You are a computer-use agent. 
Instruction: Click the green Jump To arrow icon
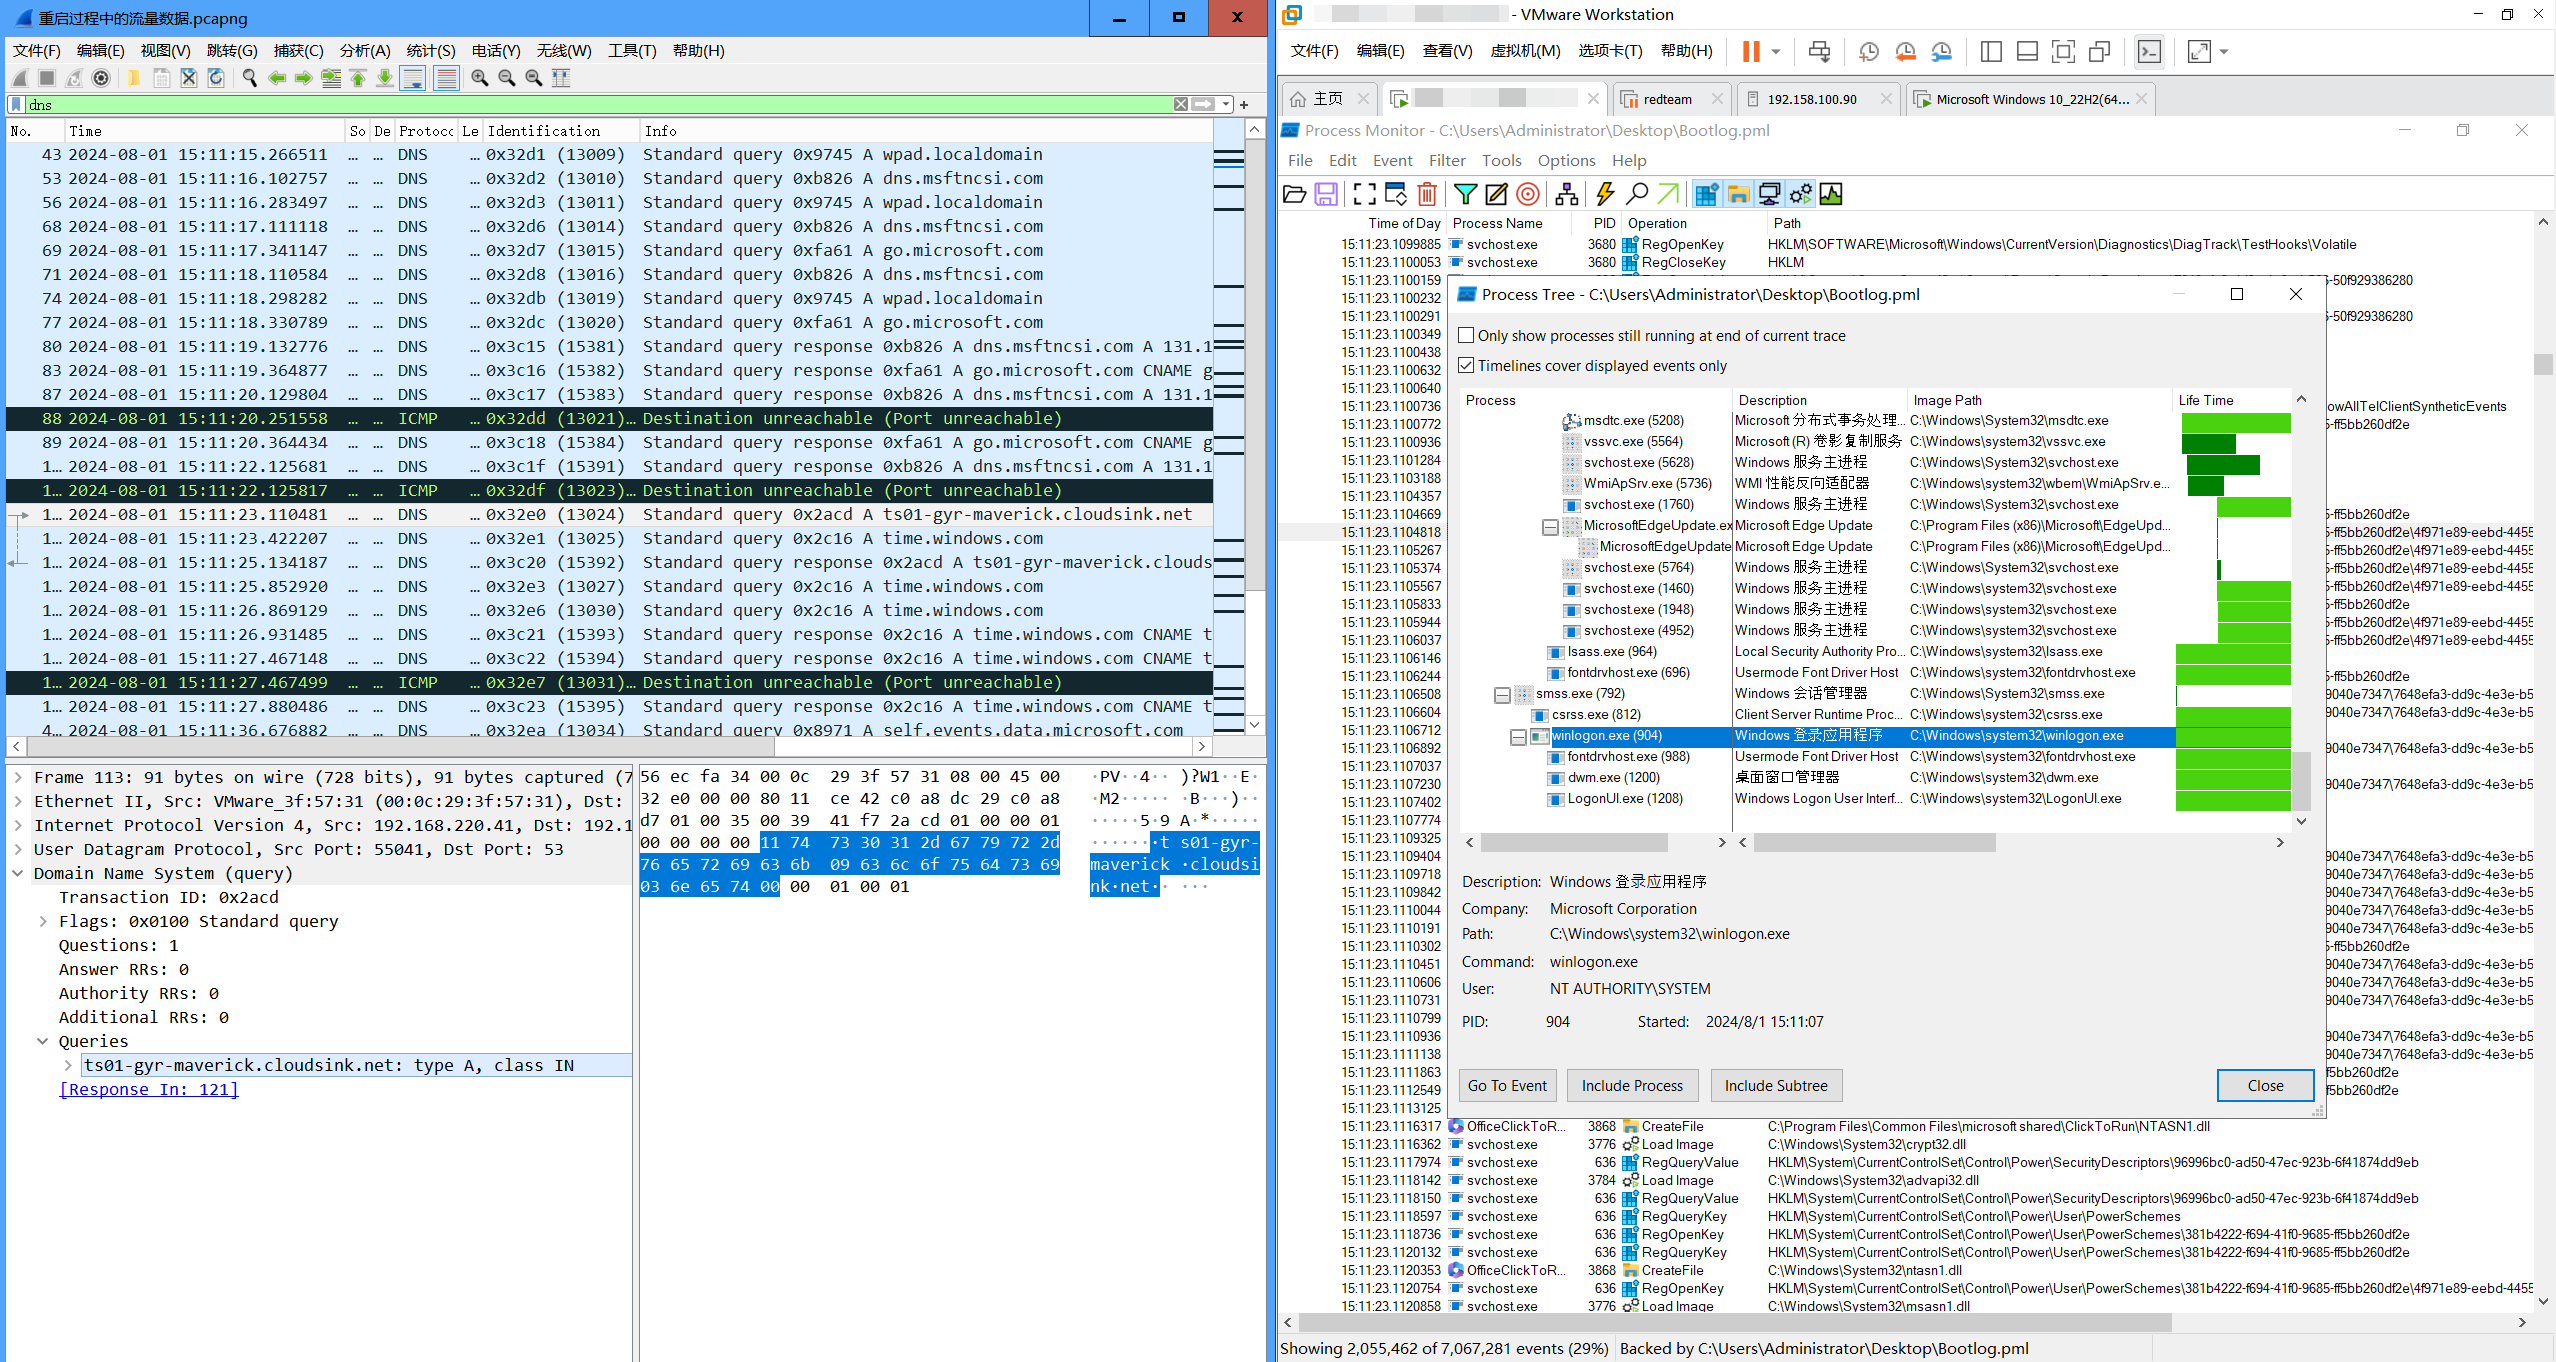[x=1668, y=194]
